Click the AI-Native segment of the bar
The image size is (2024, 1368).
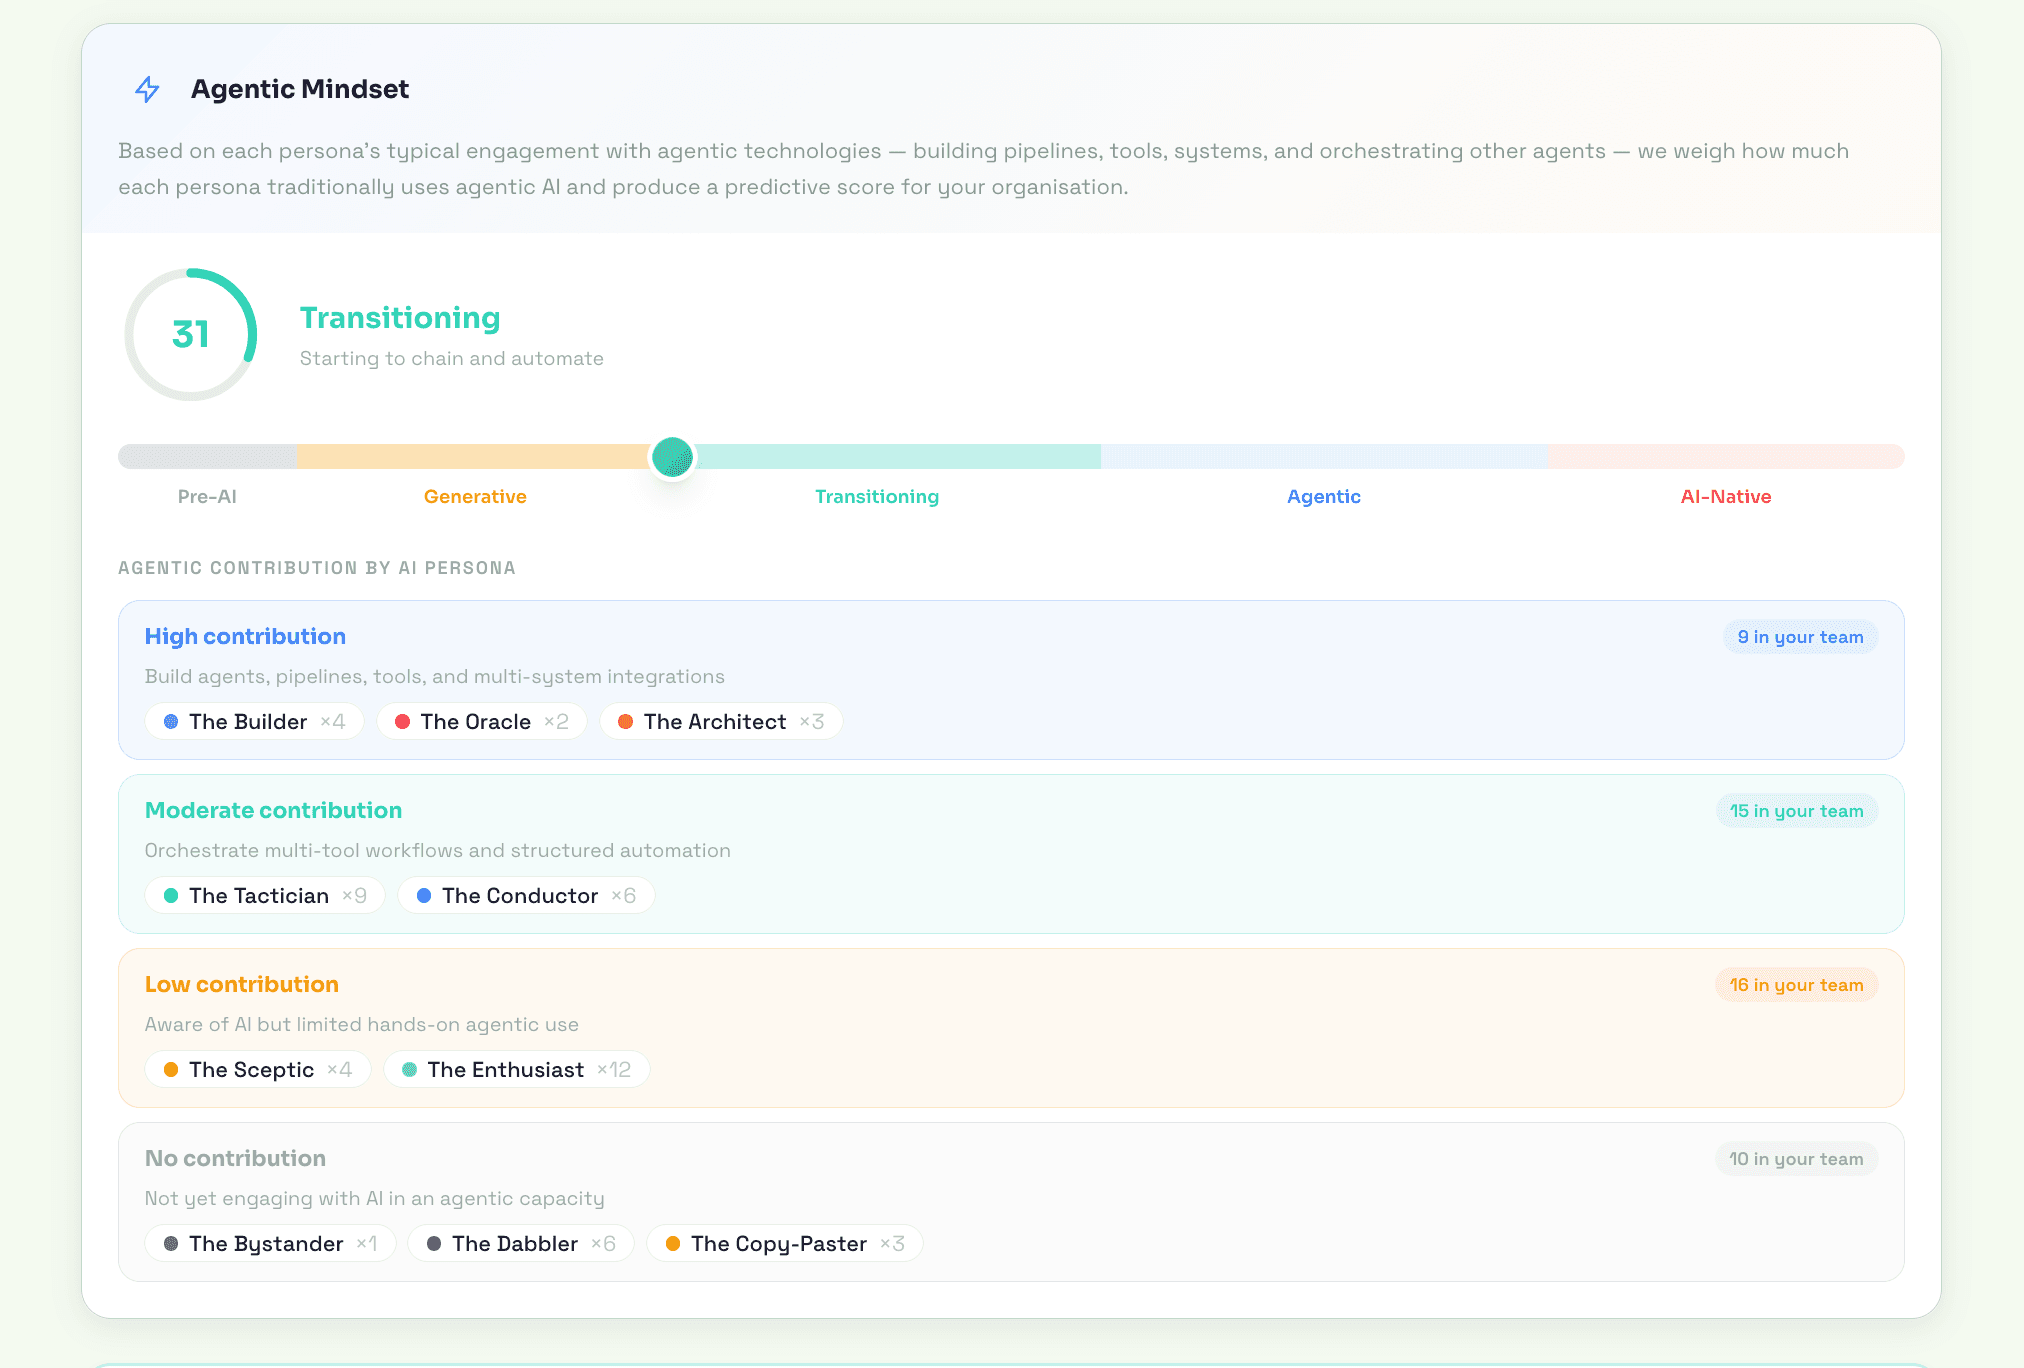(x=1726, y=457)
